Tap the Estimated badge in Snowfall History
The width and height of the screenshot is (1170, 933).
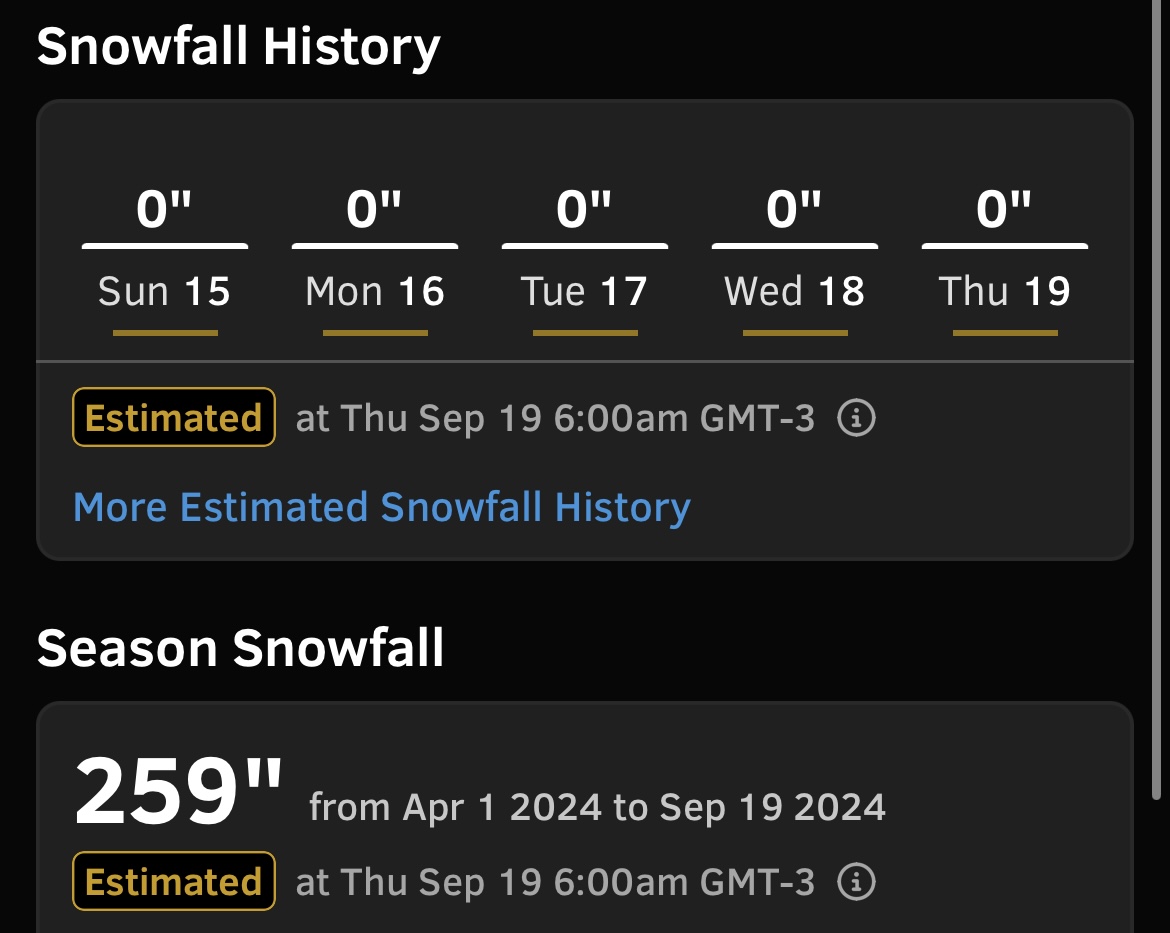(174, 417)
